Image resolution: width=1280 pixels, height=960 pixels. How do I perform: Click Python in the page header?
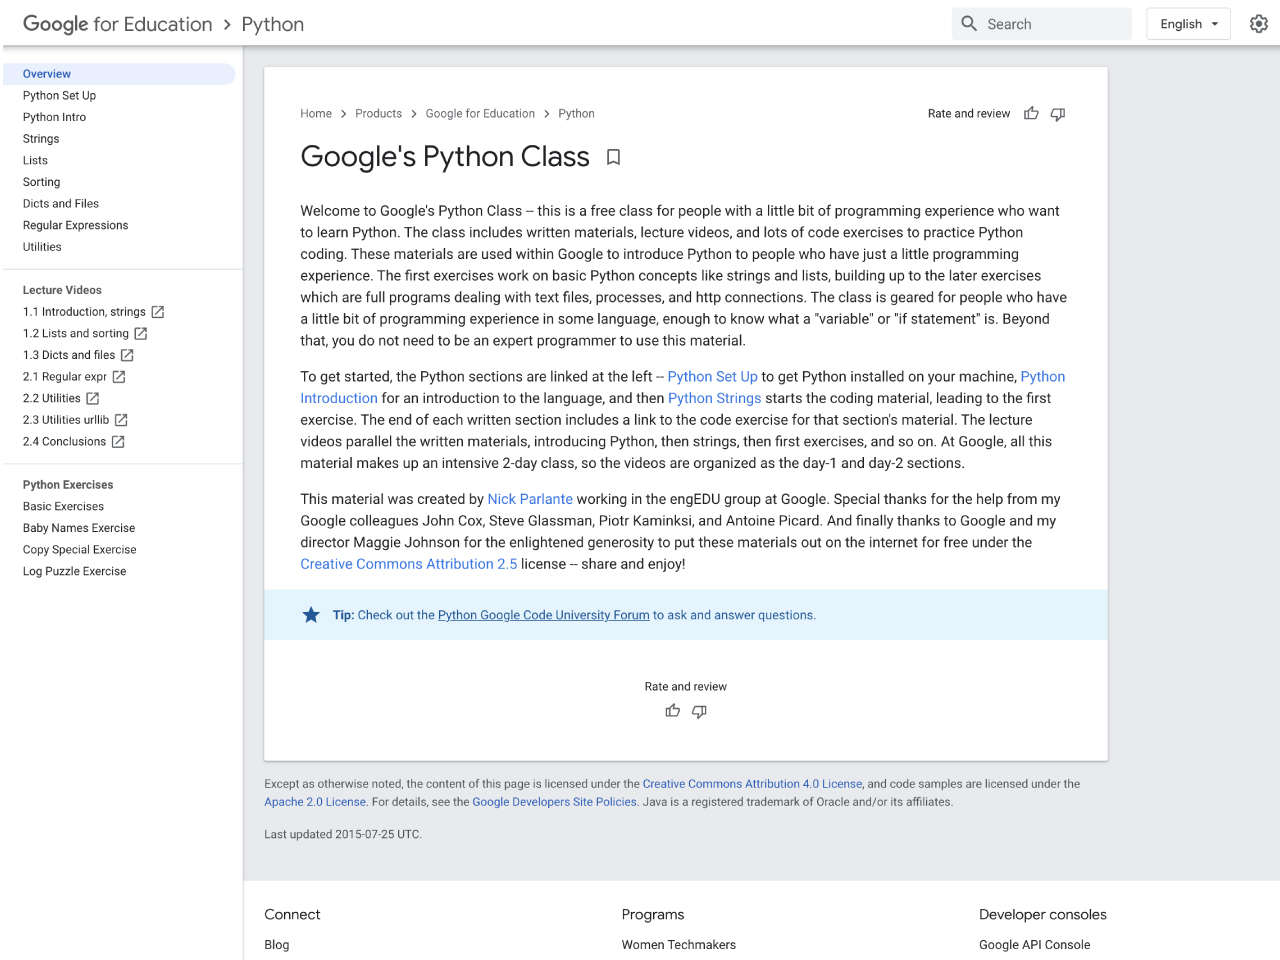coord(273,24)
